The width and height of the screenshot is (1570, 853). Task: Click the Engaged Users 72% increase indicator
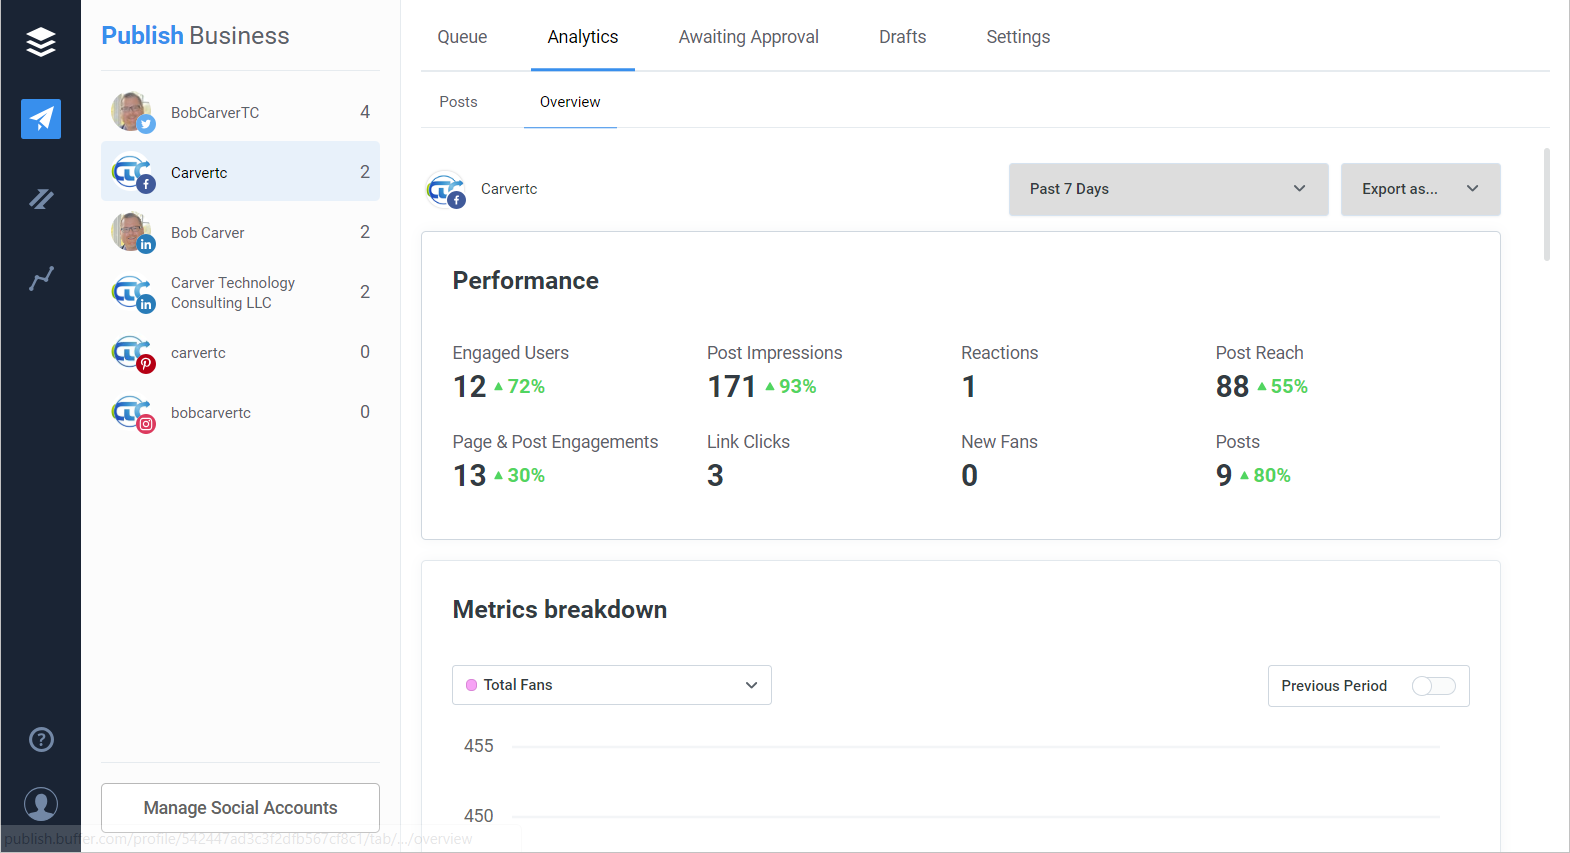519,387
